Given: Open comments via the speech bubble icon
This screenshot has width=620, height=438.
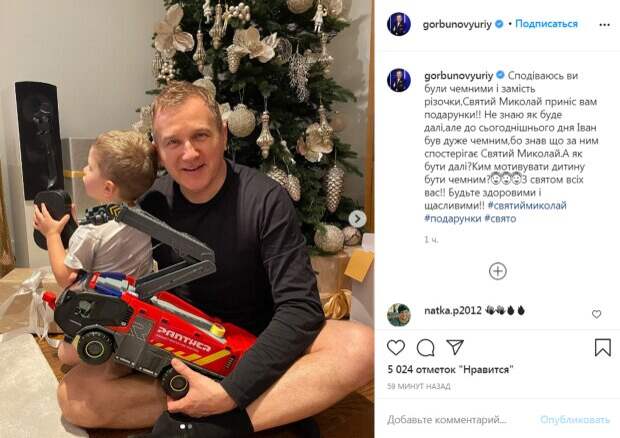Looking at the screenshot, I should (425, 348).
